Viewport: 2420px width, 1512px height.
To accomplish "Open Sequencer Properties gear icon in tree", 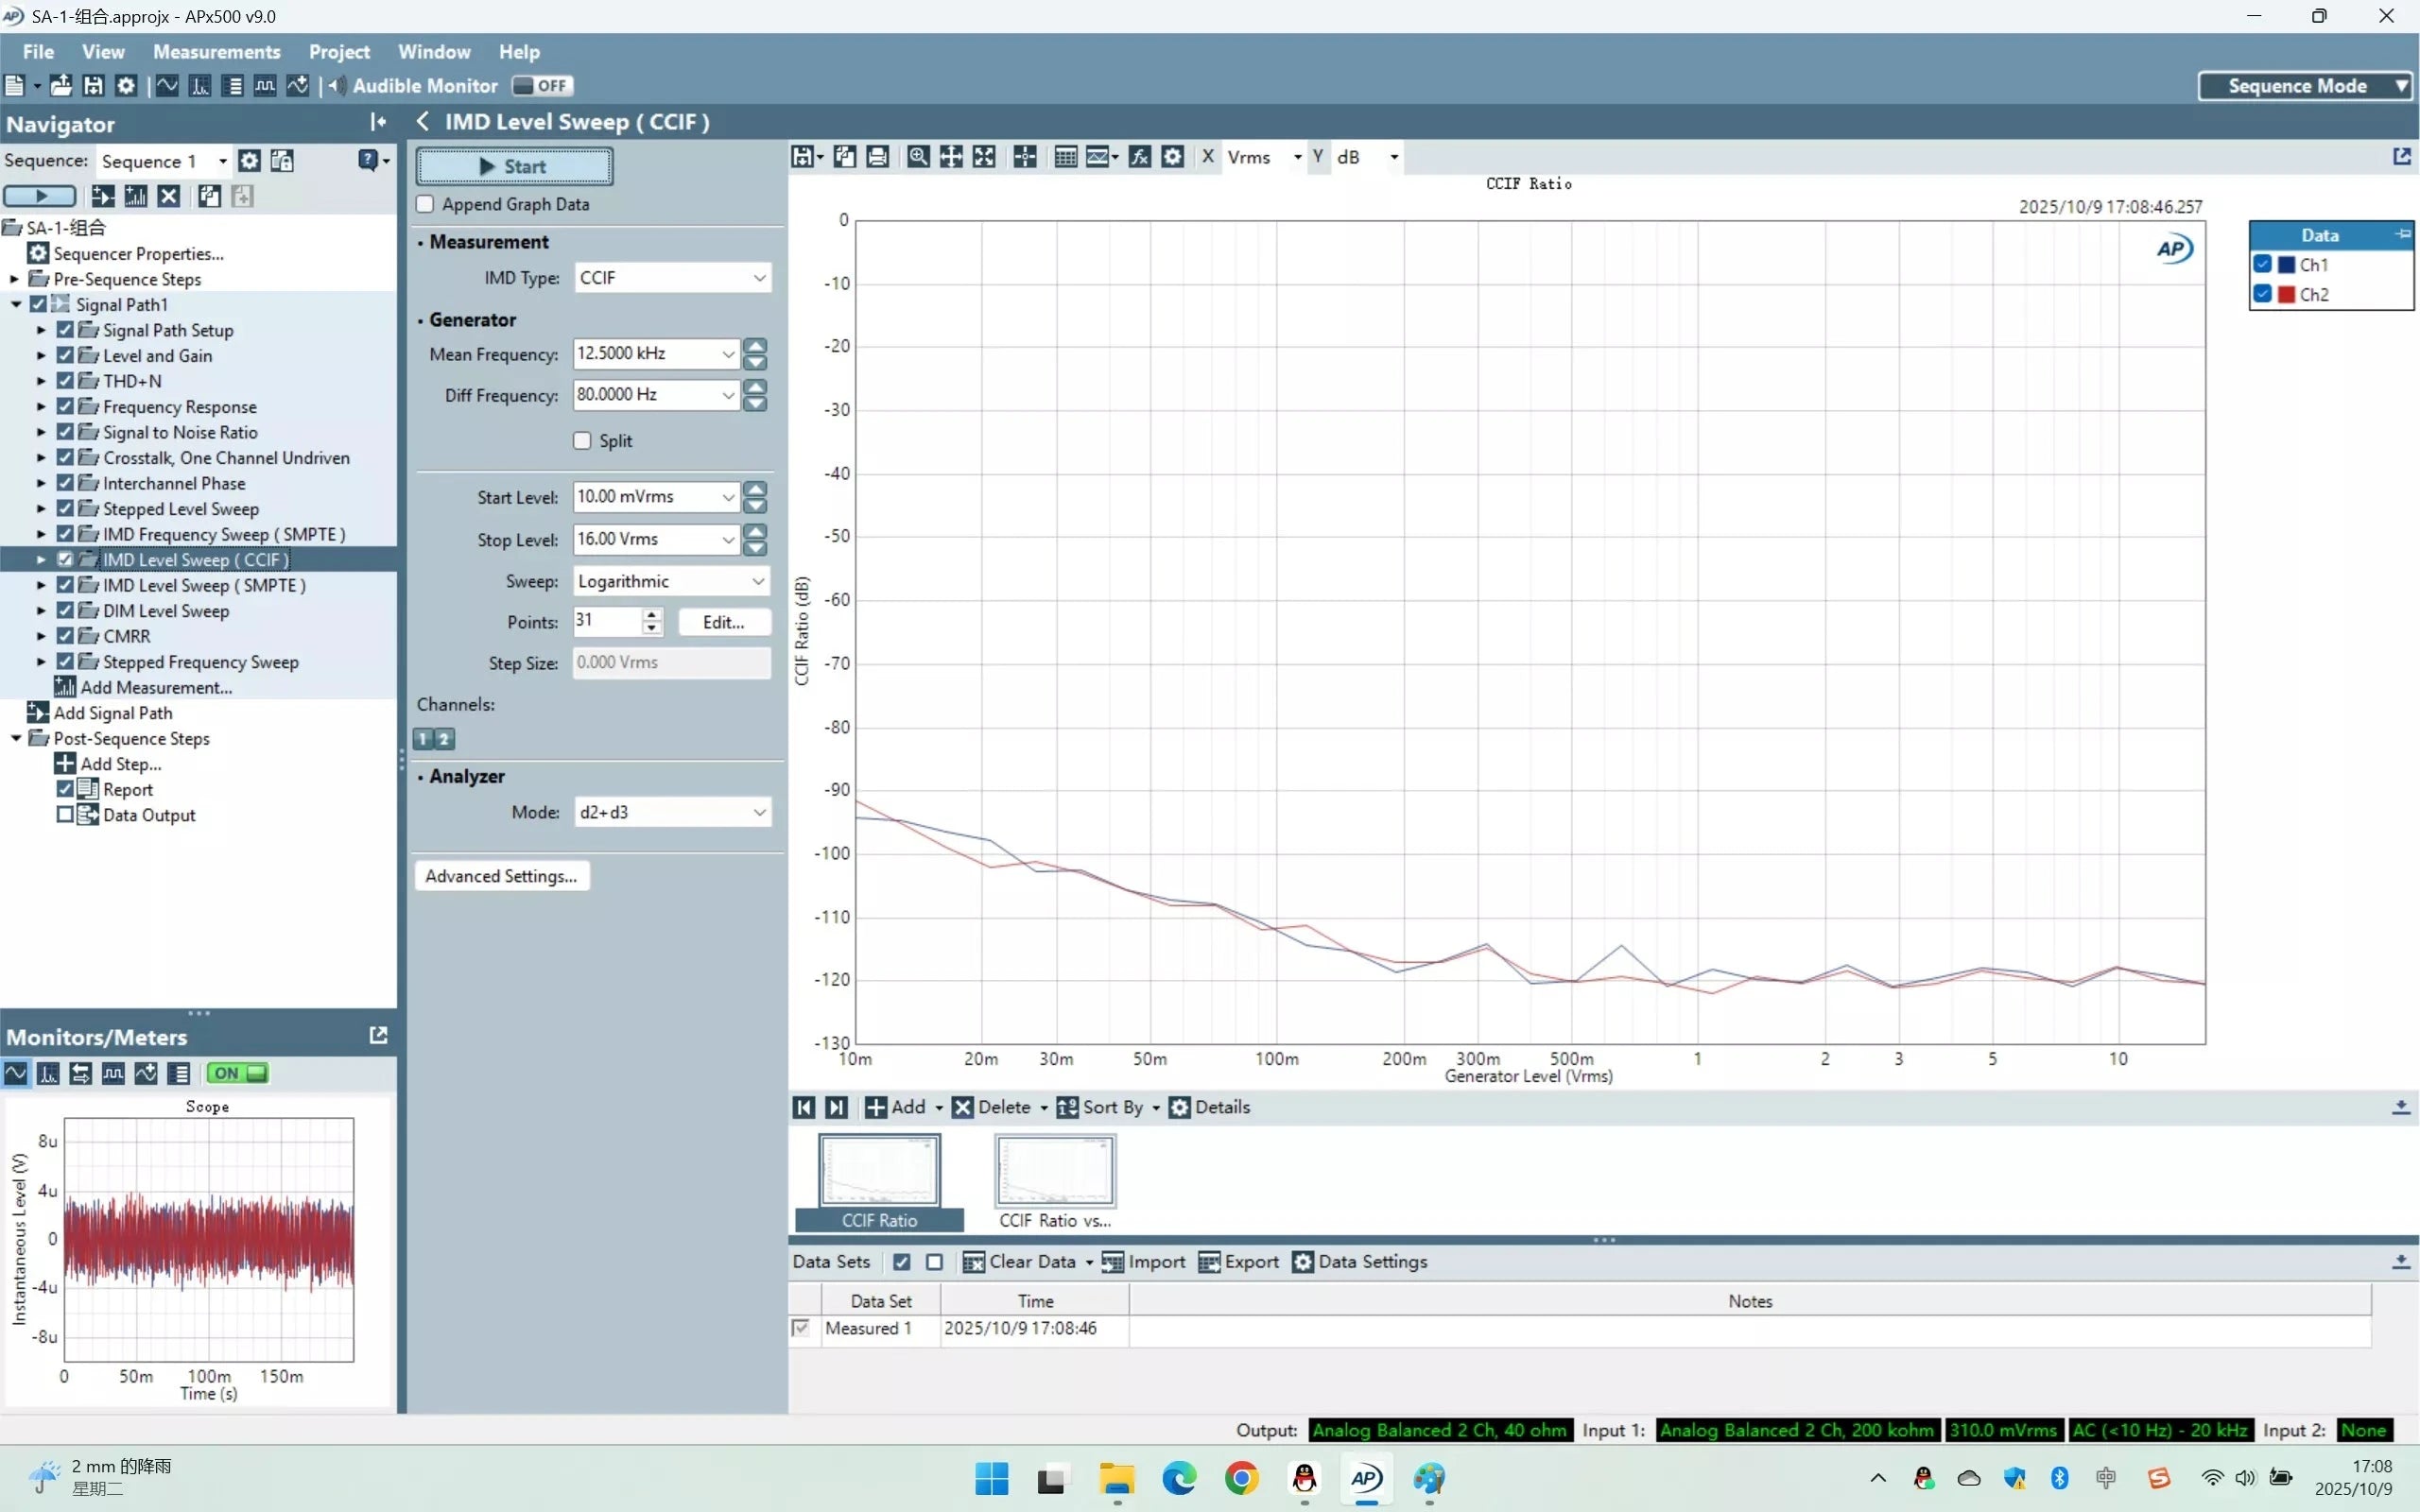I will [38, 253].
